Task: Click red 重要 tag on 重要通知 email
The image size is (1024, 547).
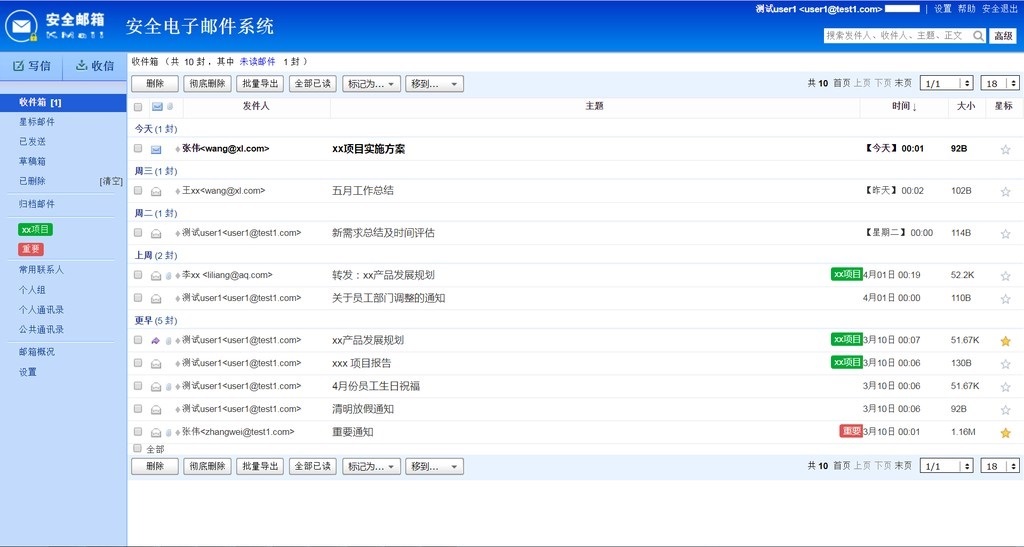Action: [x=851, y=431]
